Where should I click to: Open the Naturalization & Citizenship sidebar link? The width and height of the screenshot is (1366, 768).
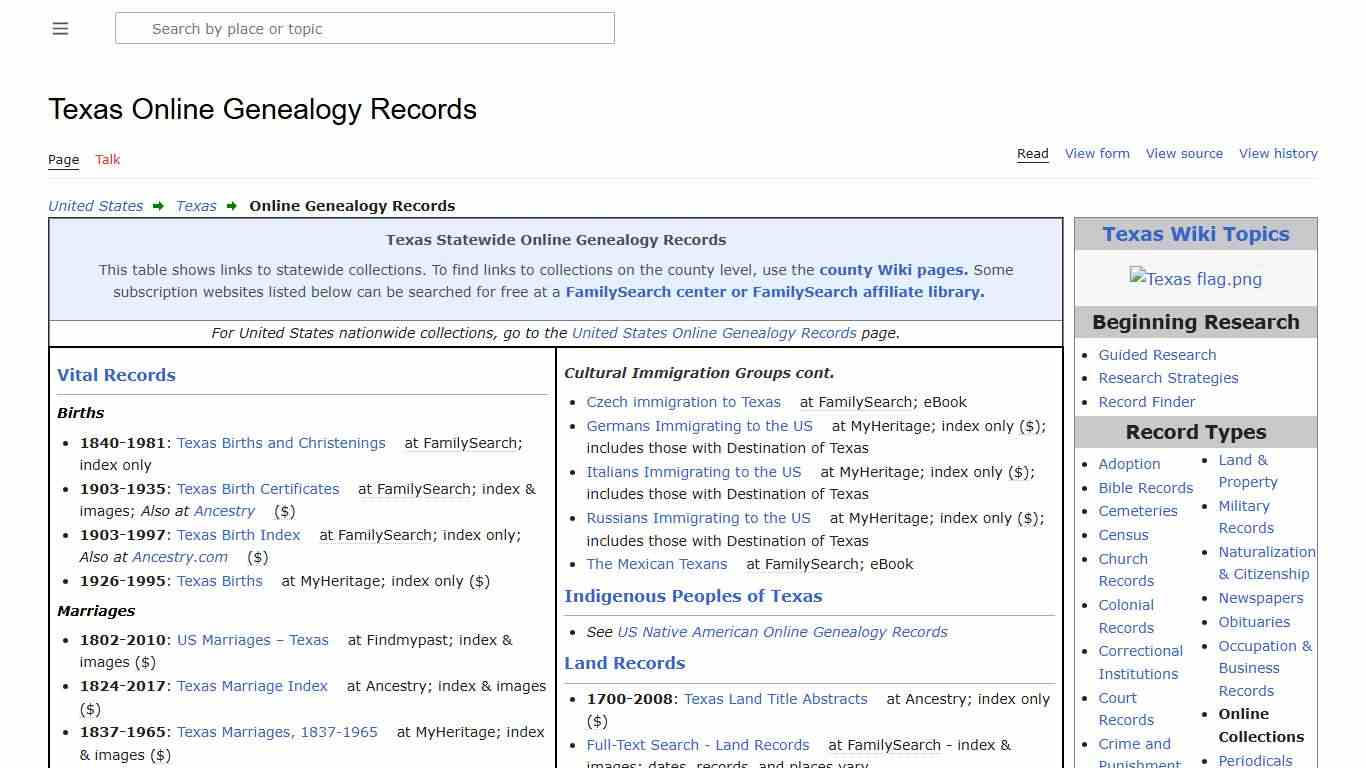(1266, 563)
